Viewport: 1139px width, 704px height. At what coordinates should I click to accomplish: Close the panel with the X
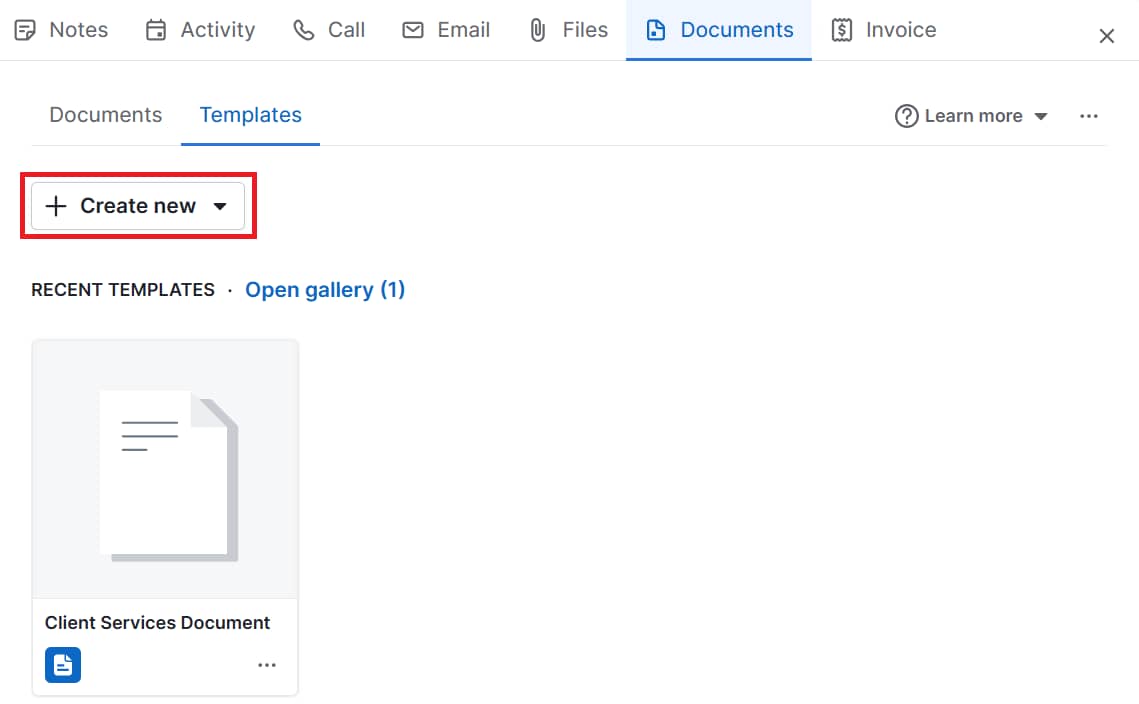click(x=1107, y=35)
